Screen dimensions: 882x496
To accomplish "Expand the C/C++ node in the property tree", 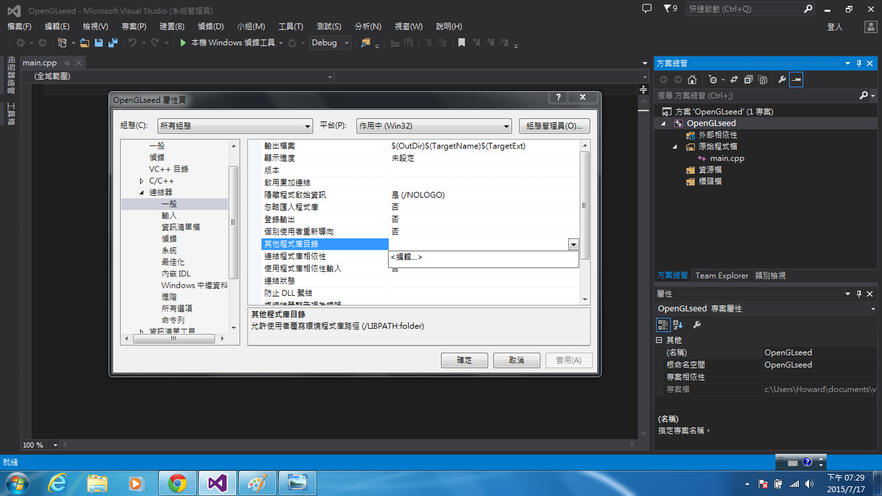I will pyautogui.click(x=141, y=181).
